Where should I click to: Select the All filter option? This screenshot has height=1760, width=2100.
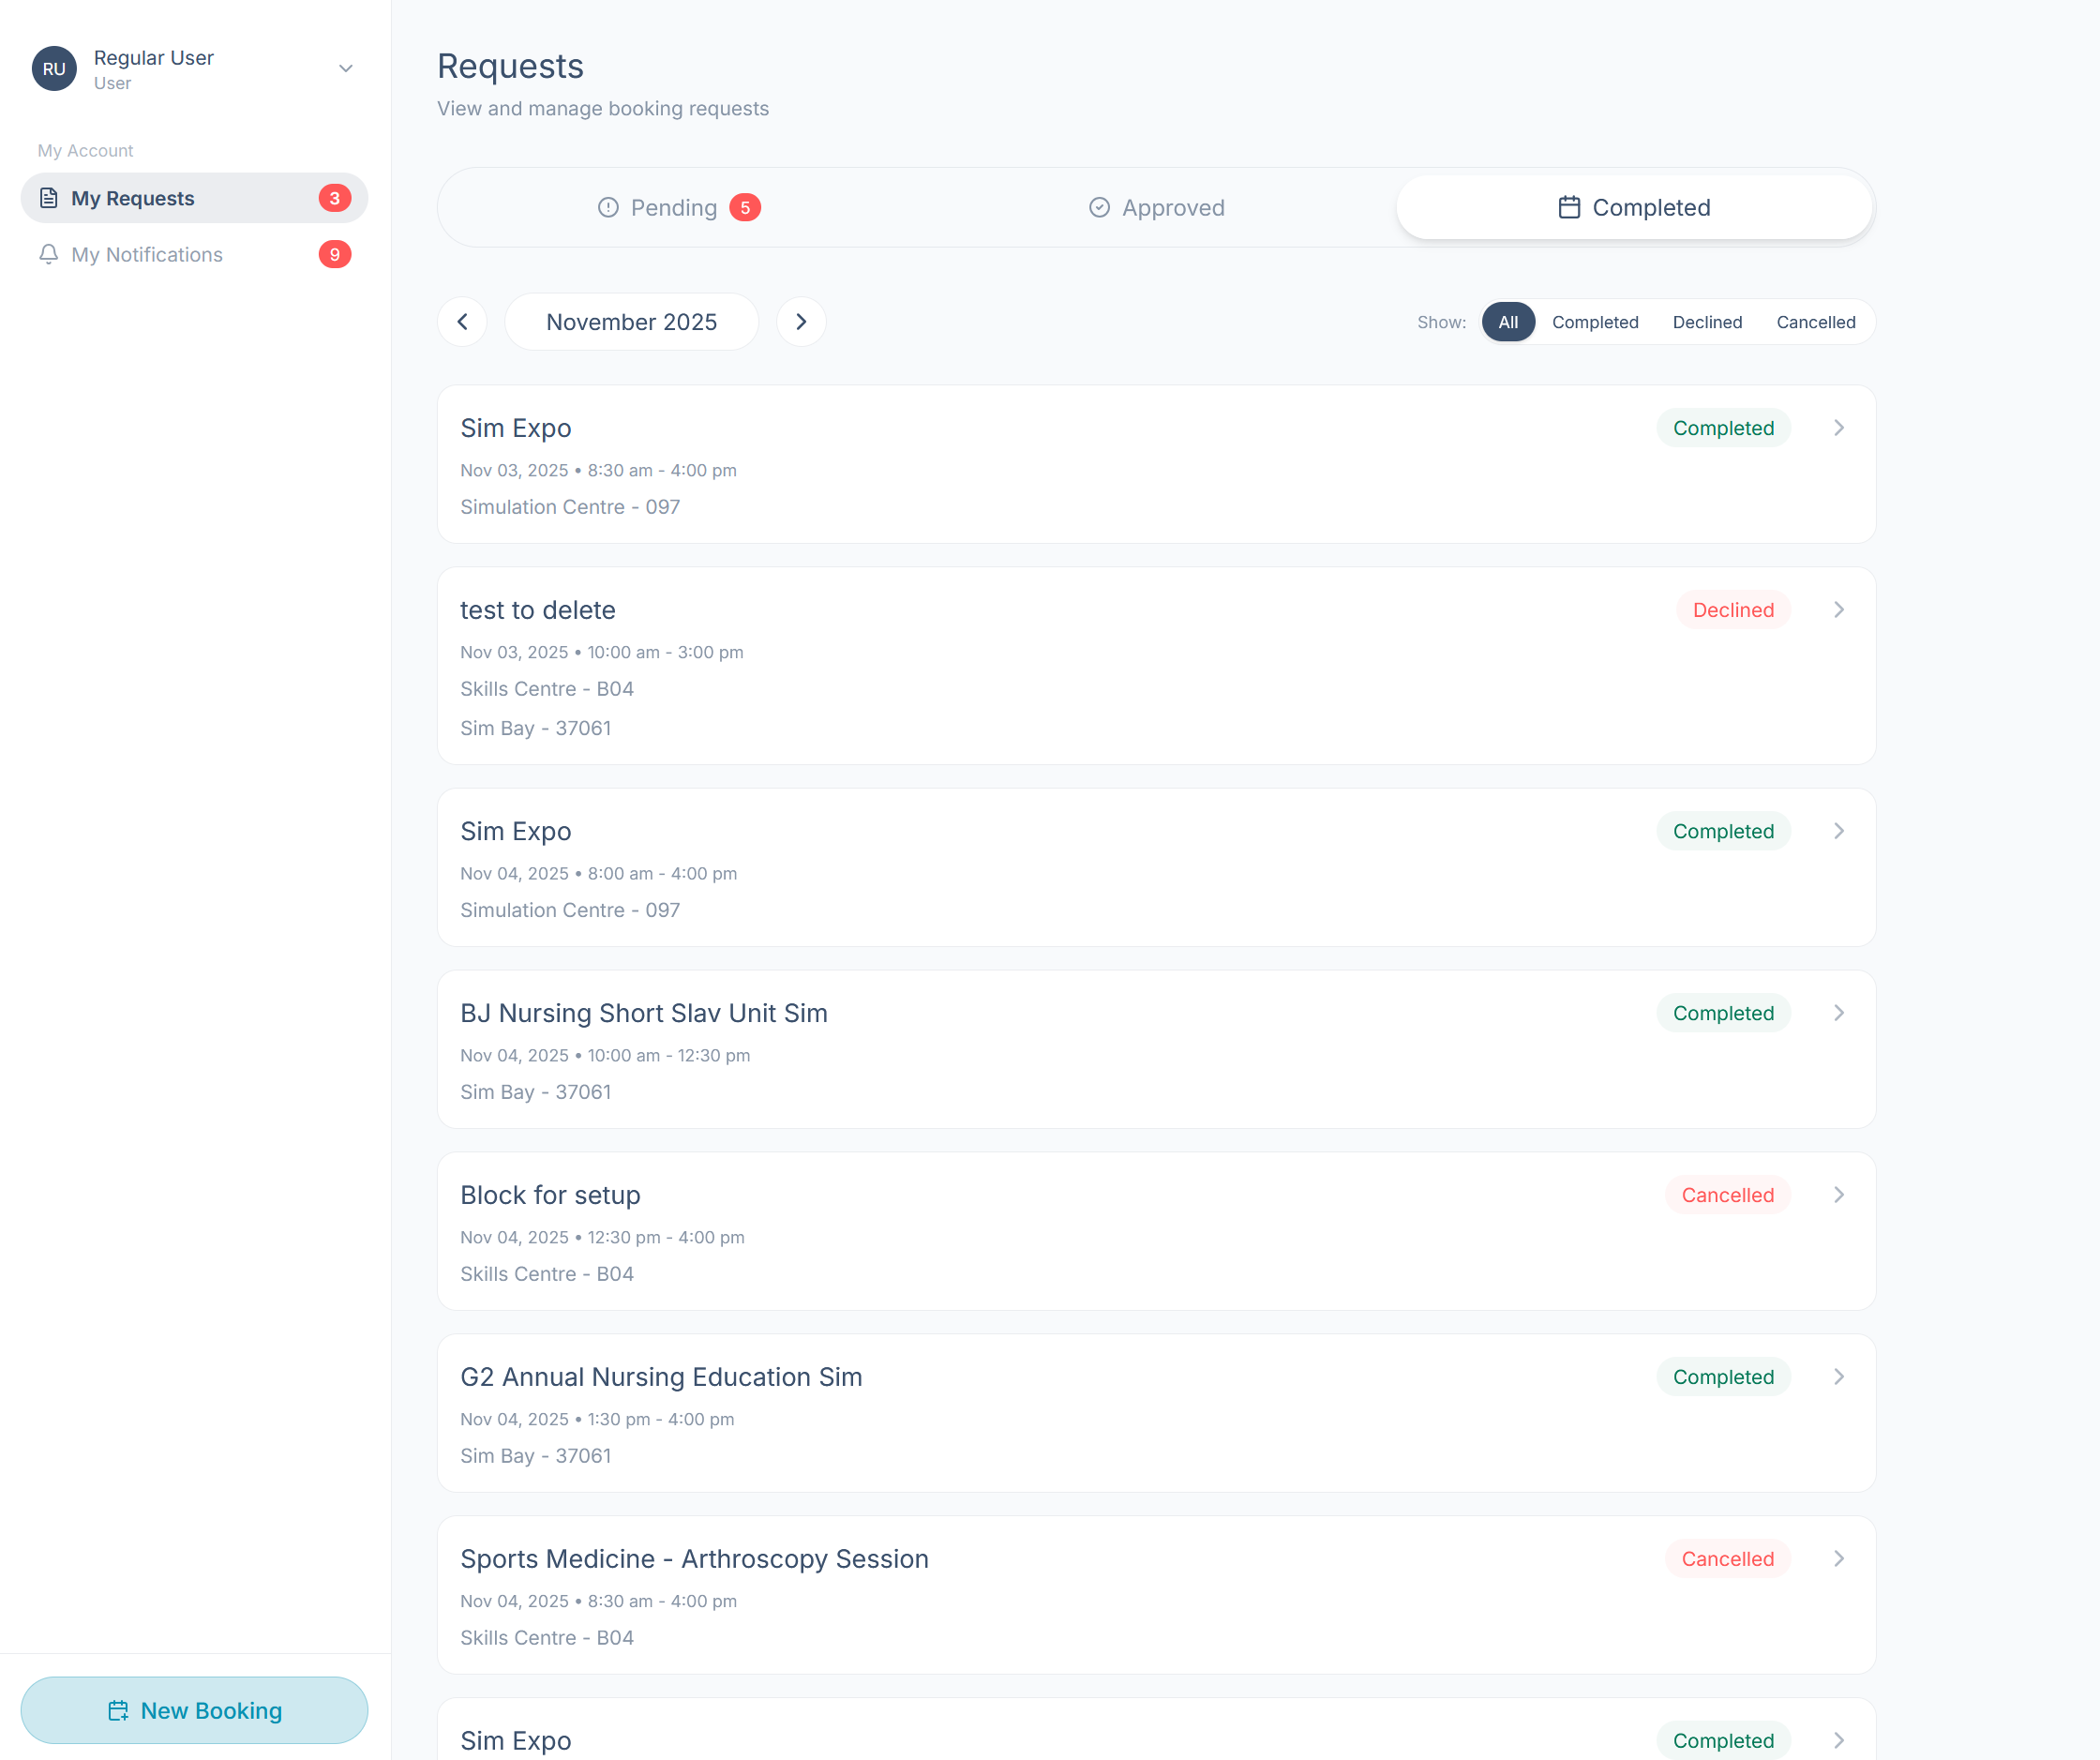tap(1508, 322)
